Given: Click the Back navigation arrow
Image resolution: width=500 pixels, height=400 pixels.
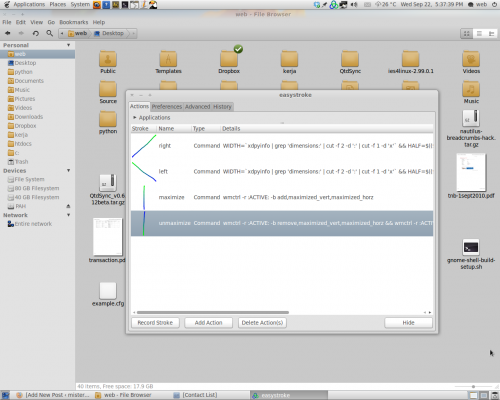Looking at the screenshot, I should (8, 33).
